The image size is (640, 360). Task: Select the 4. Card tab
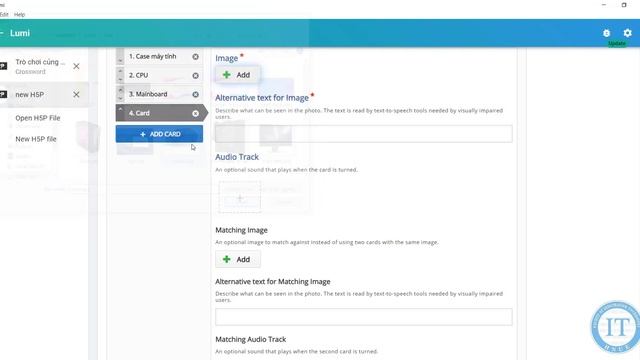pyautogui.click(x=139, y=113)
